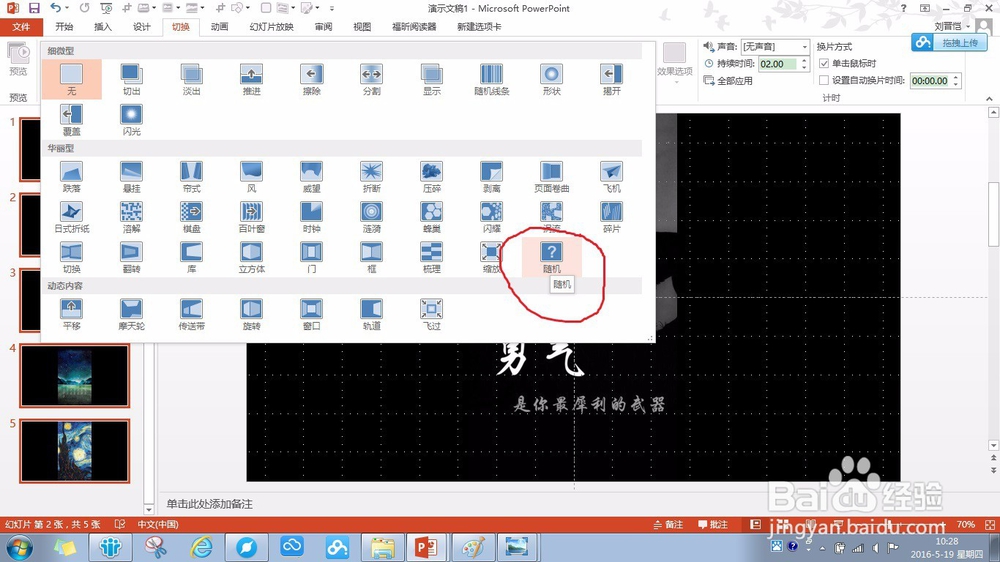Apply the 时钟 clock transition
This screenshot has height=562, width=1000.
point(311,217)
